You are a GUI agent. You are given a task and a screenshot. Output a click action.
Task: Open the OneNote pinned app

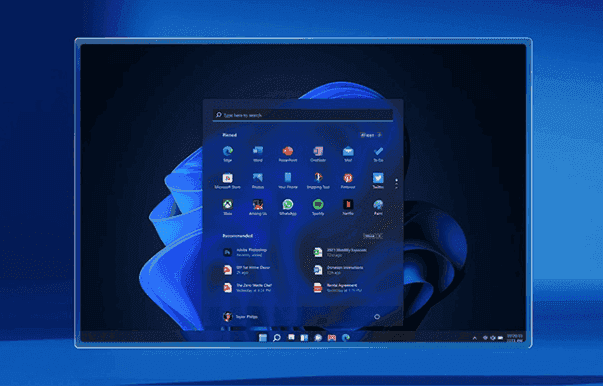pos(318,154)
